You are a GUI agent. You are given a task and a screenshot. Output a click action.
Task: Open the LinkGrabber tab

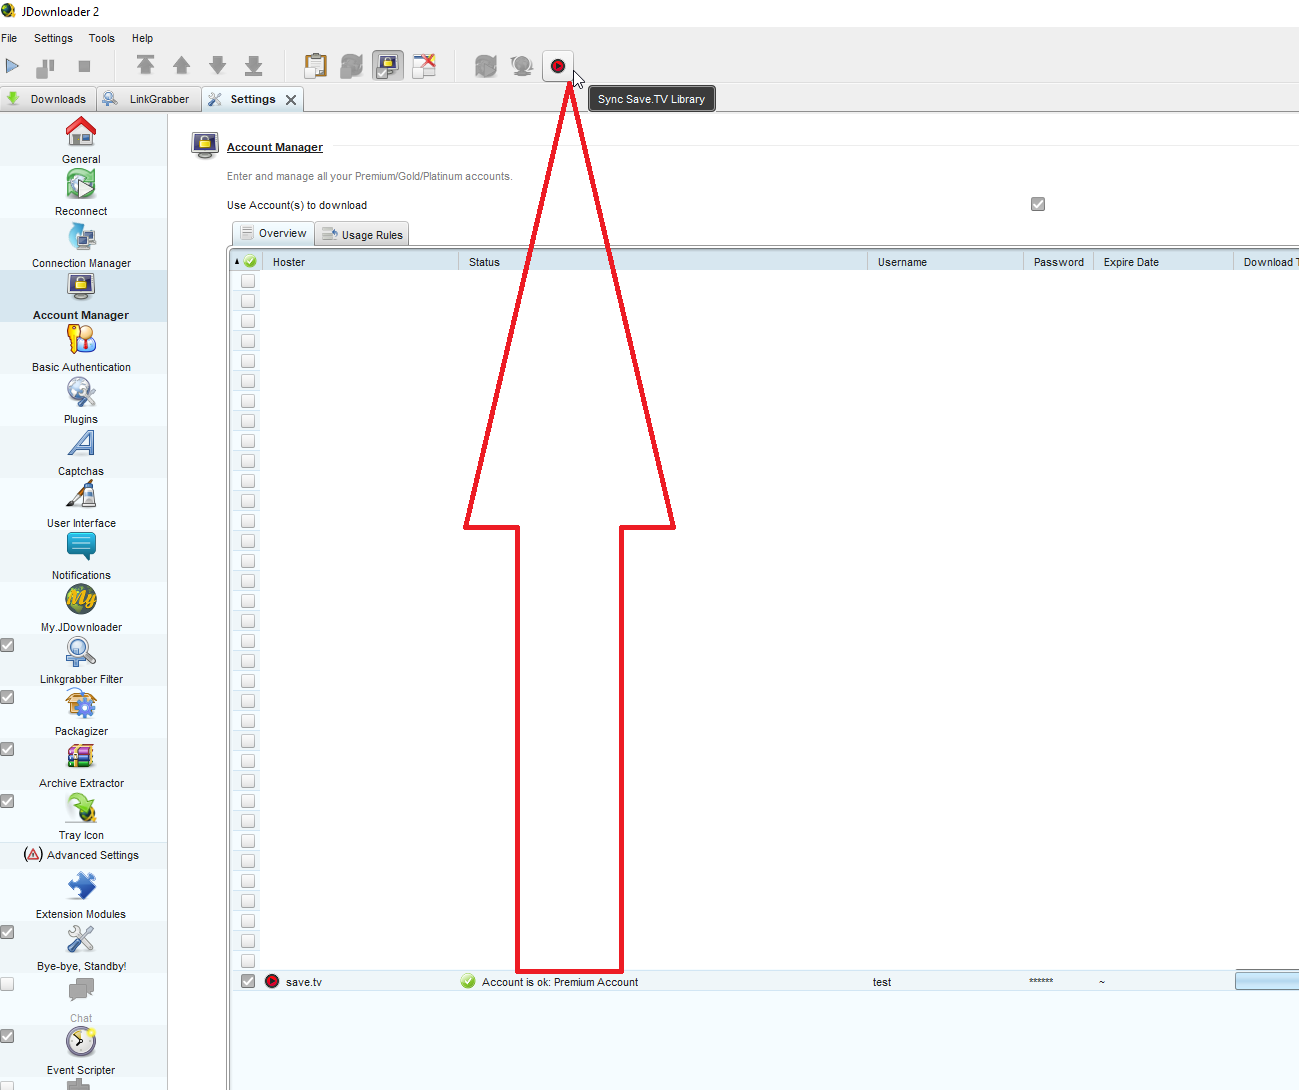(148, 99)
